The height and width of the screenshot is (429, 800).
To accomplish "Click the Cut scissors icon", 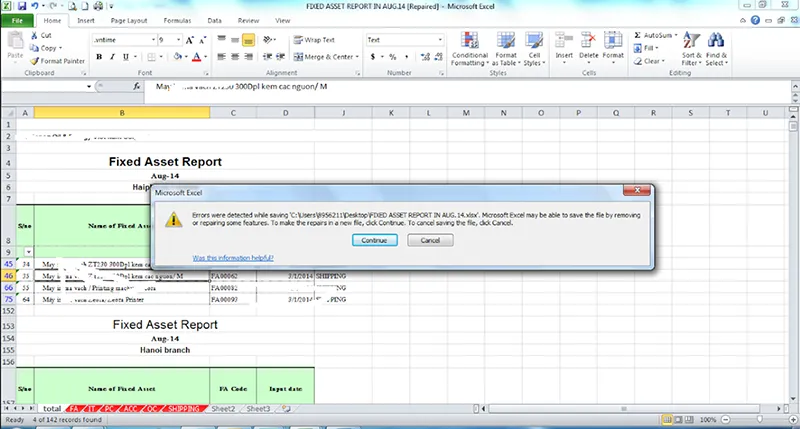I will 34,35.
